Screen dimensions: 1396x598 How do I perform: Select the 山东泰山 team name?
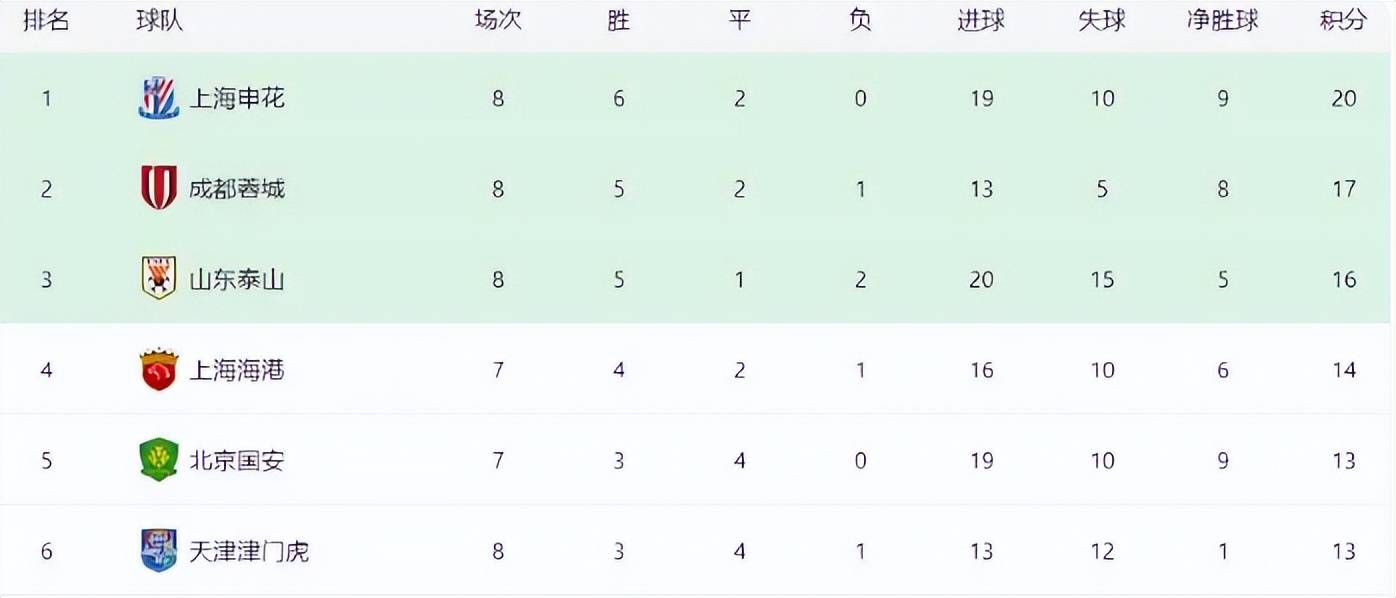click(x=237, y=279)
